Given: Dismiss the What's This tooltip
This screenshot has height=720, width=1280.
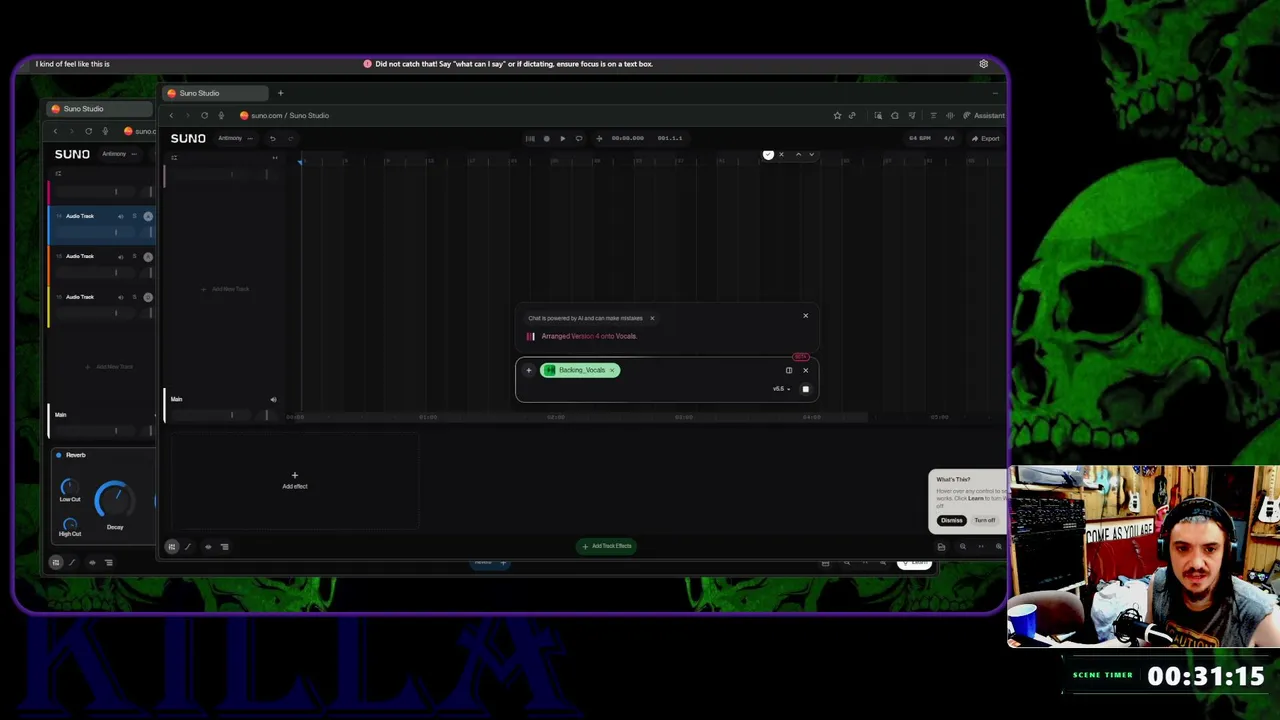Looking at the screenshot, I should click(x=951, y=520).
